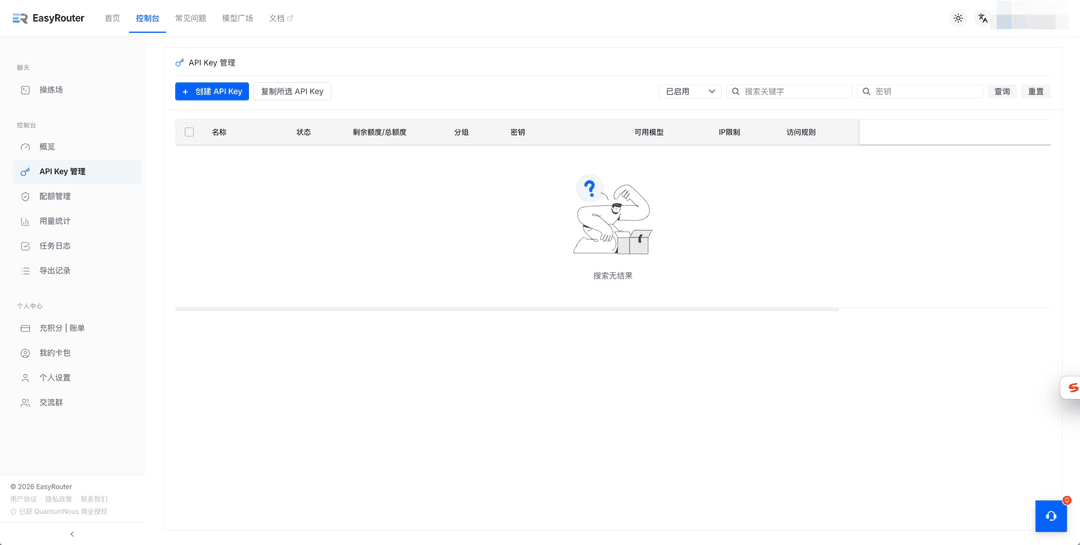Click the 我的卡包 profile circle icon
The height and width of the screenshot is (545, 1080).
pos(25,353)
